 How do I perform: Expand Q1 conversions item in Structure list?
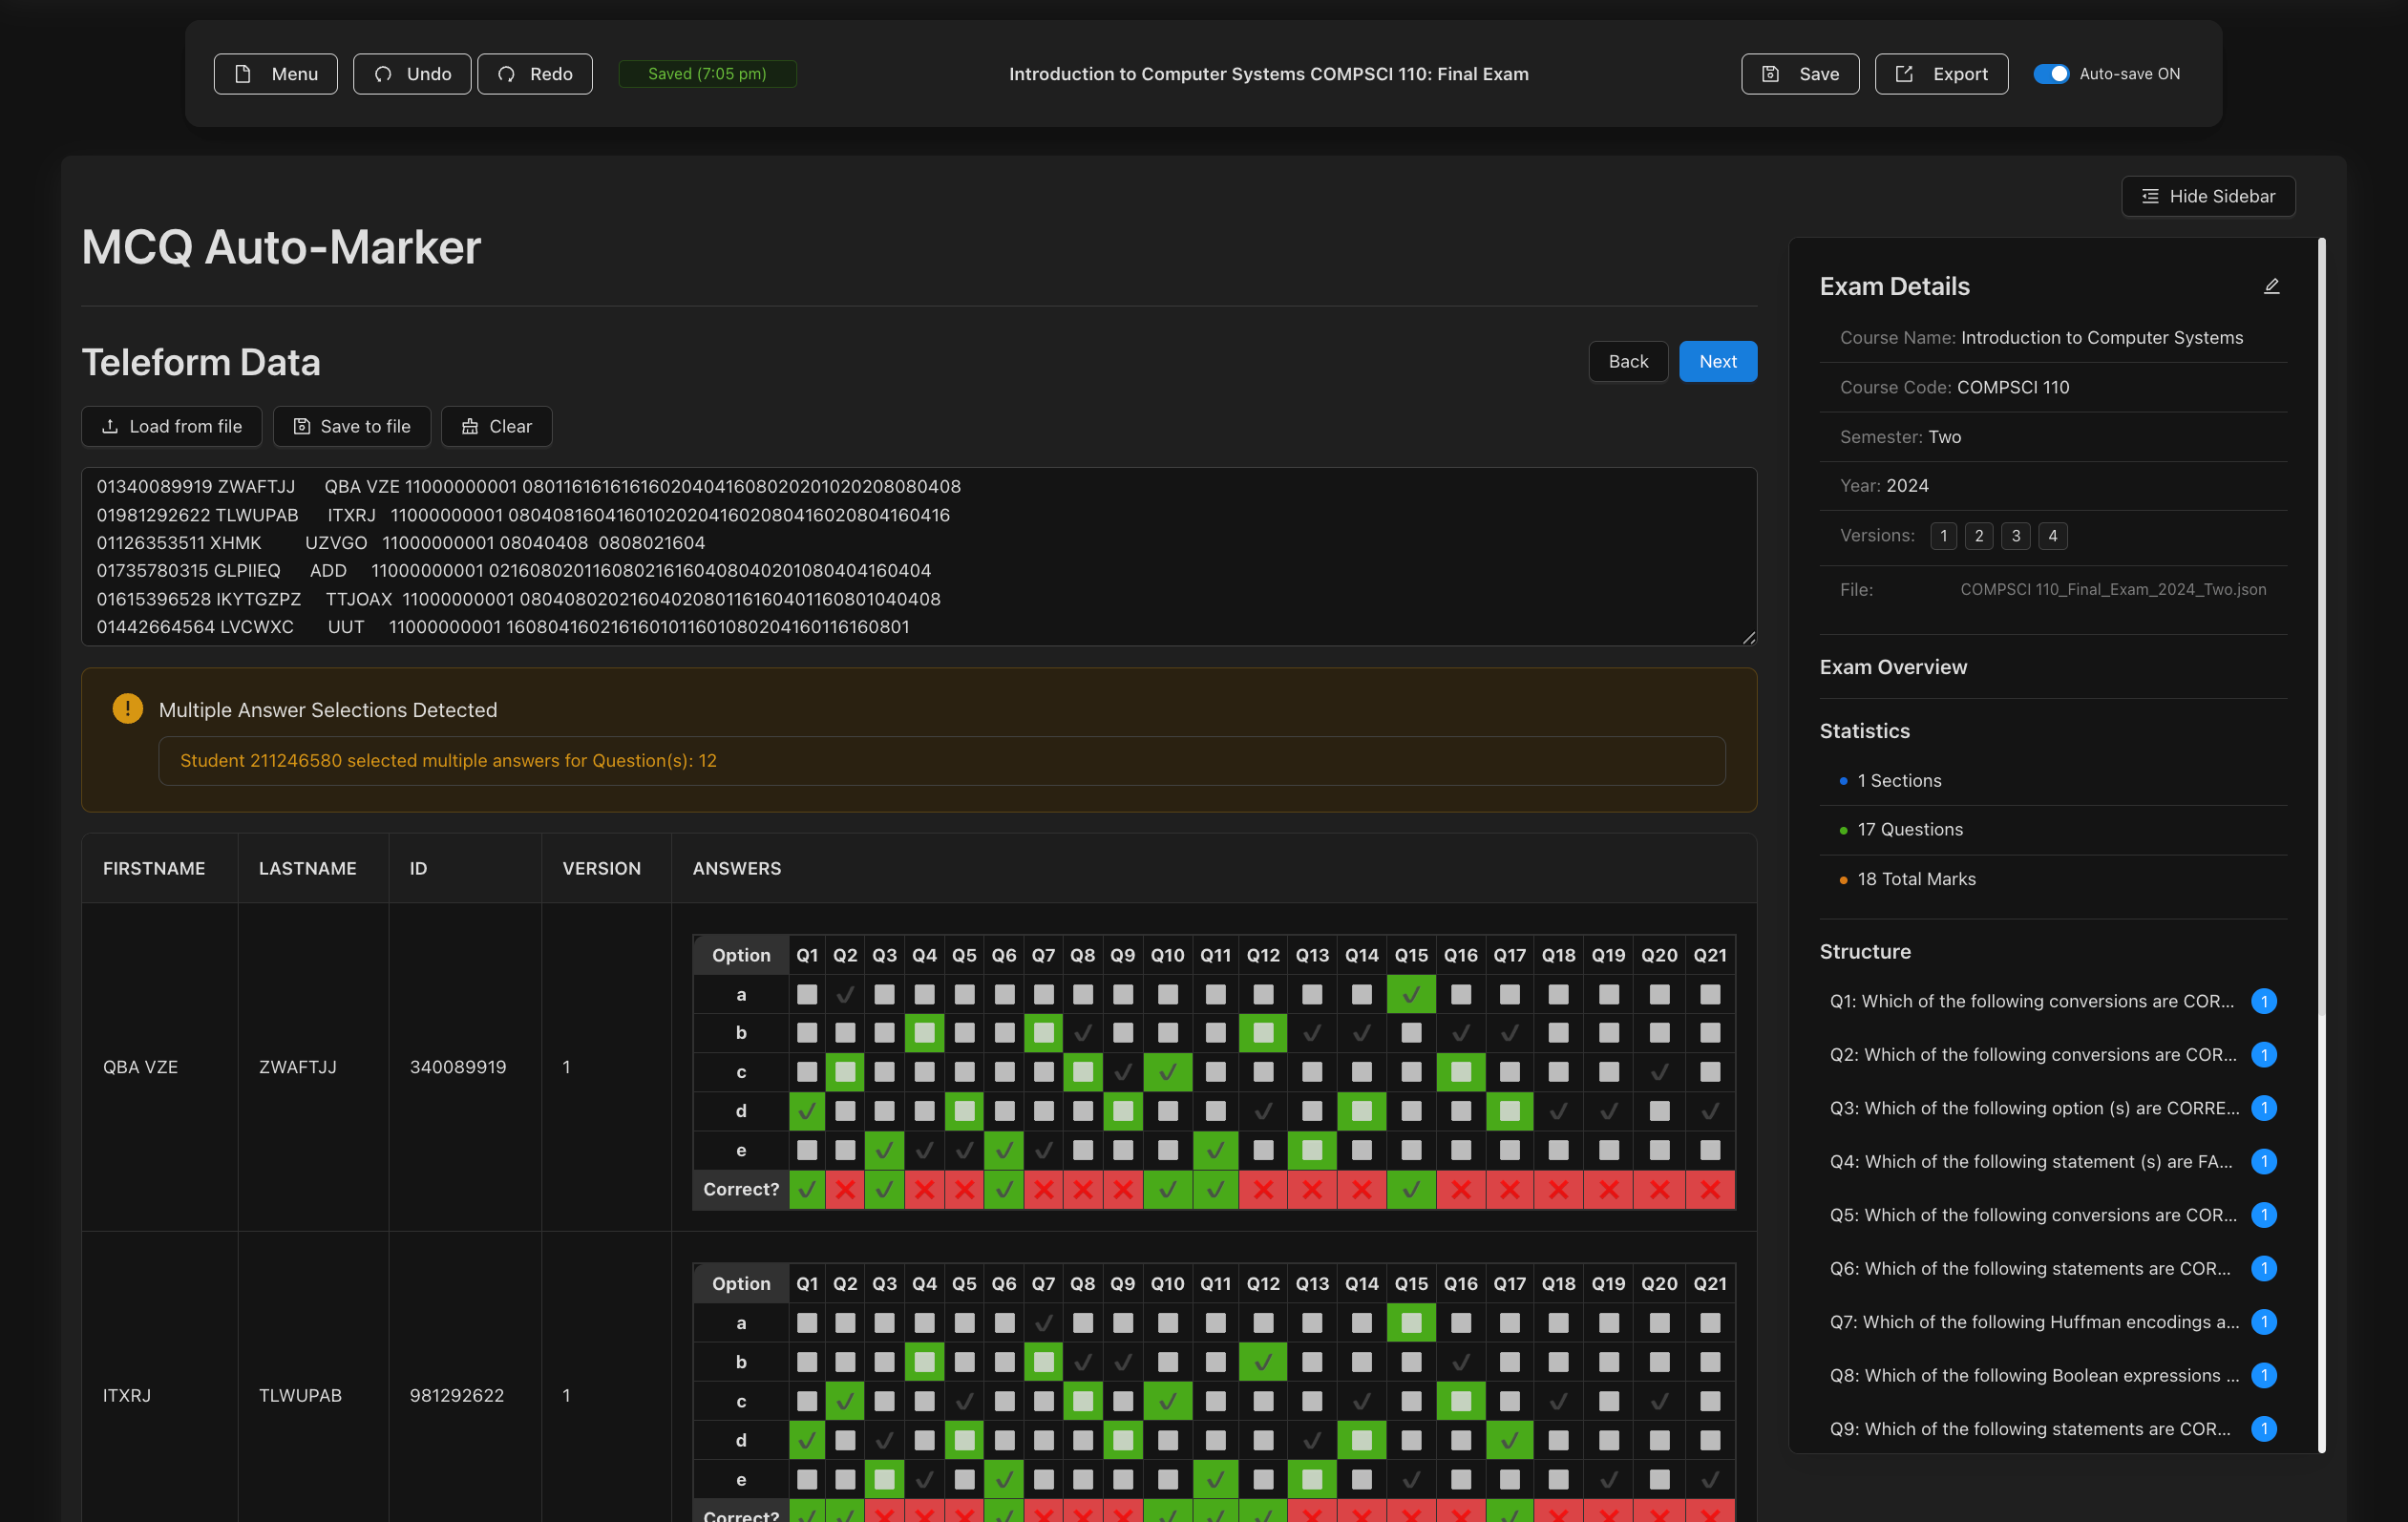2030,1001
